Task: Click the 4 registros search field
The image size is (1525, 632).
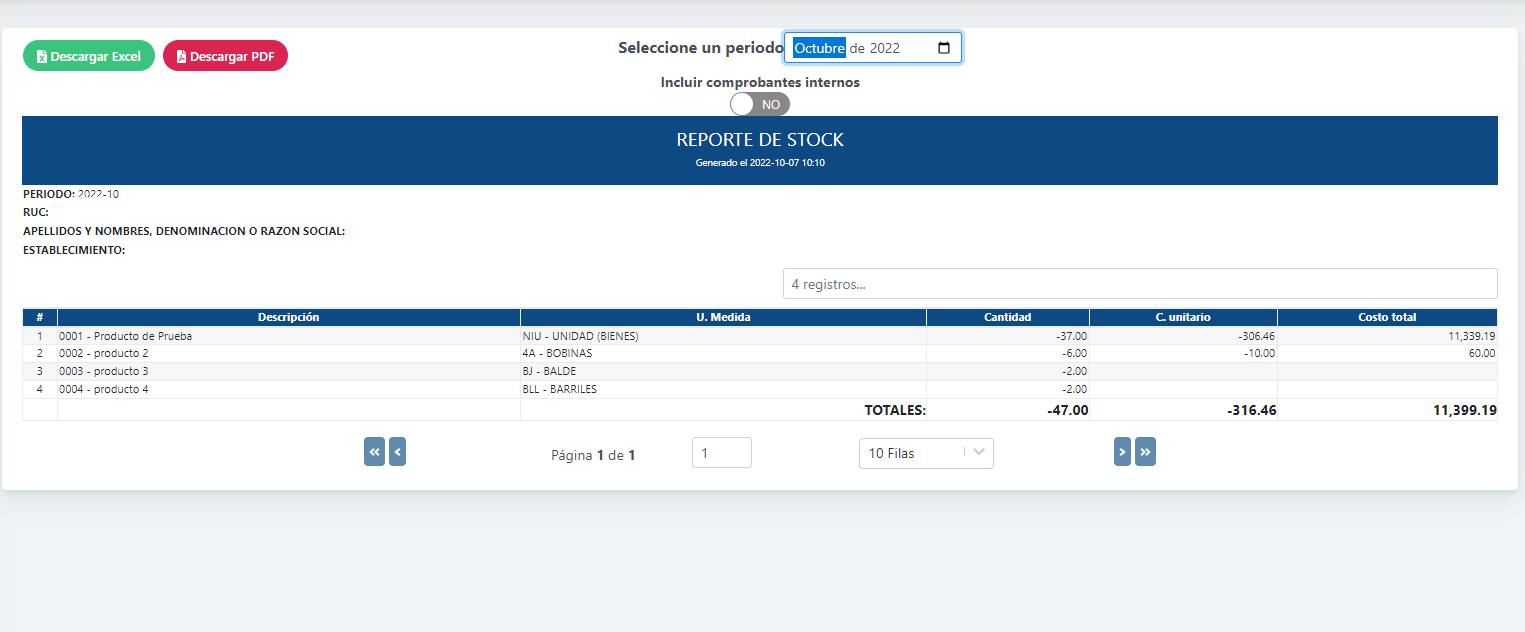Action: tap(1139, 284)
